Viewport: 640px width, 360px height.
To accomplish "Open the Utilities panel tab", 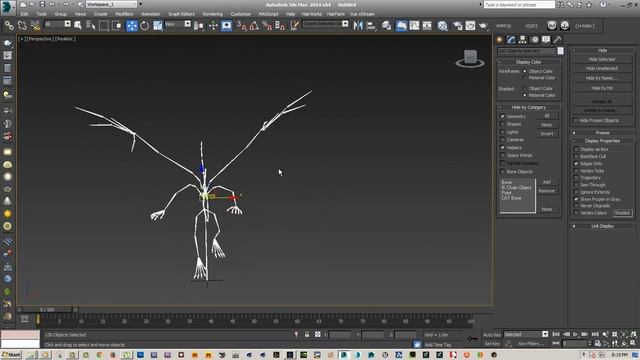I will (x=558, y=40).
